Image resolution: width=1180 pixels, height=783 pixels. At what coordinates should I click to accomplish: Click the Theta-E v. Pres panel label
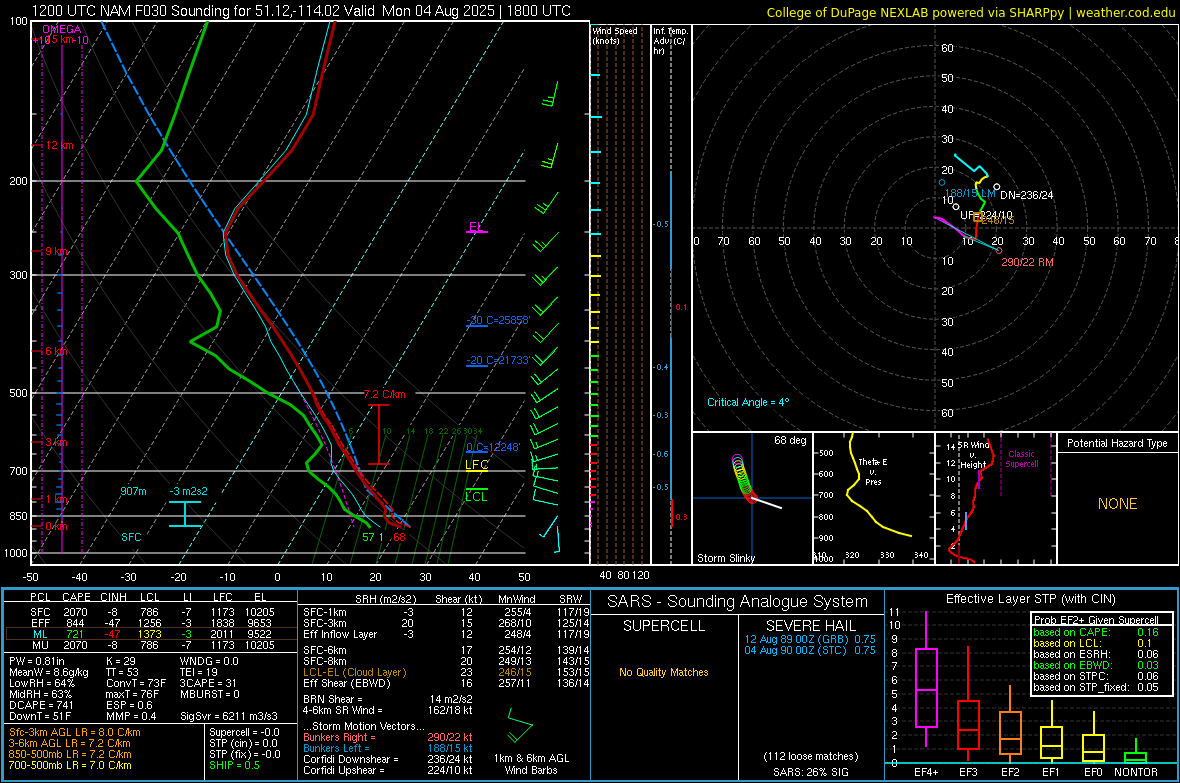[873, 471]
